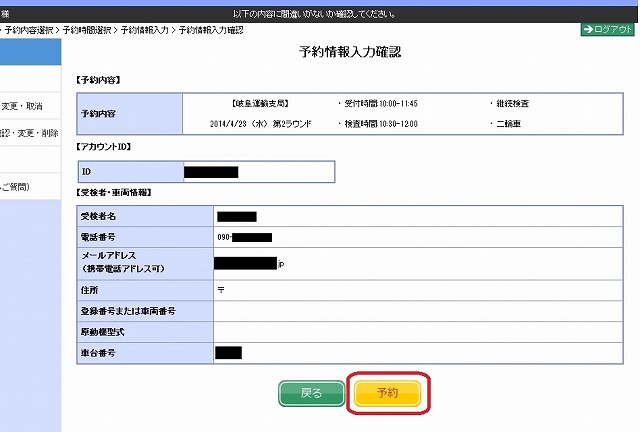Viewport: 640px width, 432px height.
Task: Click the 予約情報入力確認 page heading
Action: pos(351,51)
